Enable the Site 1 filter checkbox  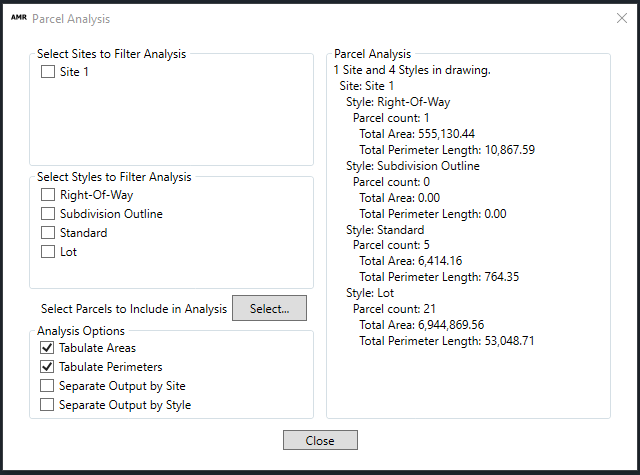[48, 72]
